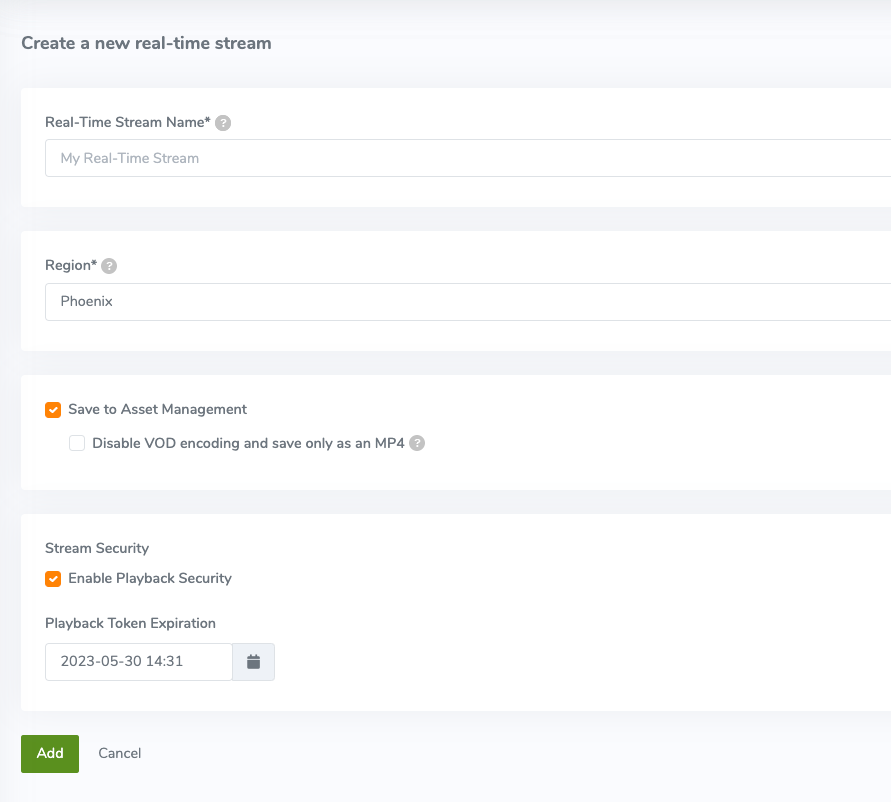Image resolution: width=891 pixels, height=802 pixels.
Task: Expand the Region dropdown showing Phoenix
Action: click(x=468, y=302)
